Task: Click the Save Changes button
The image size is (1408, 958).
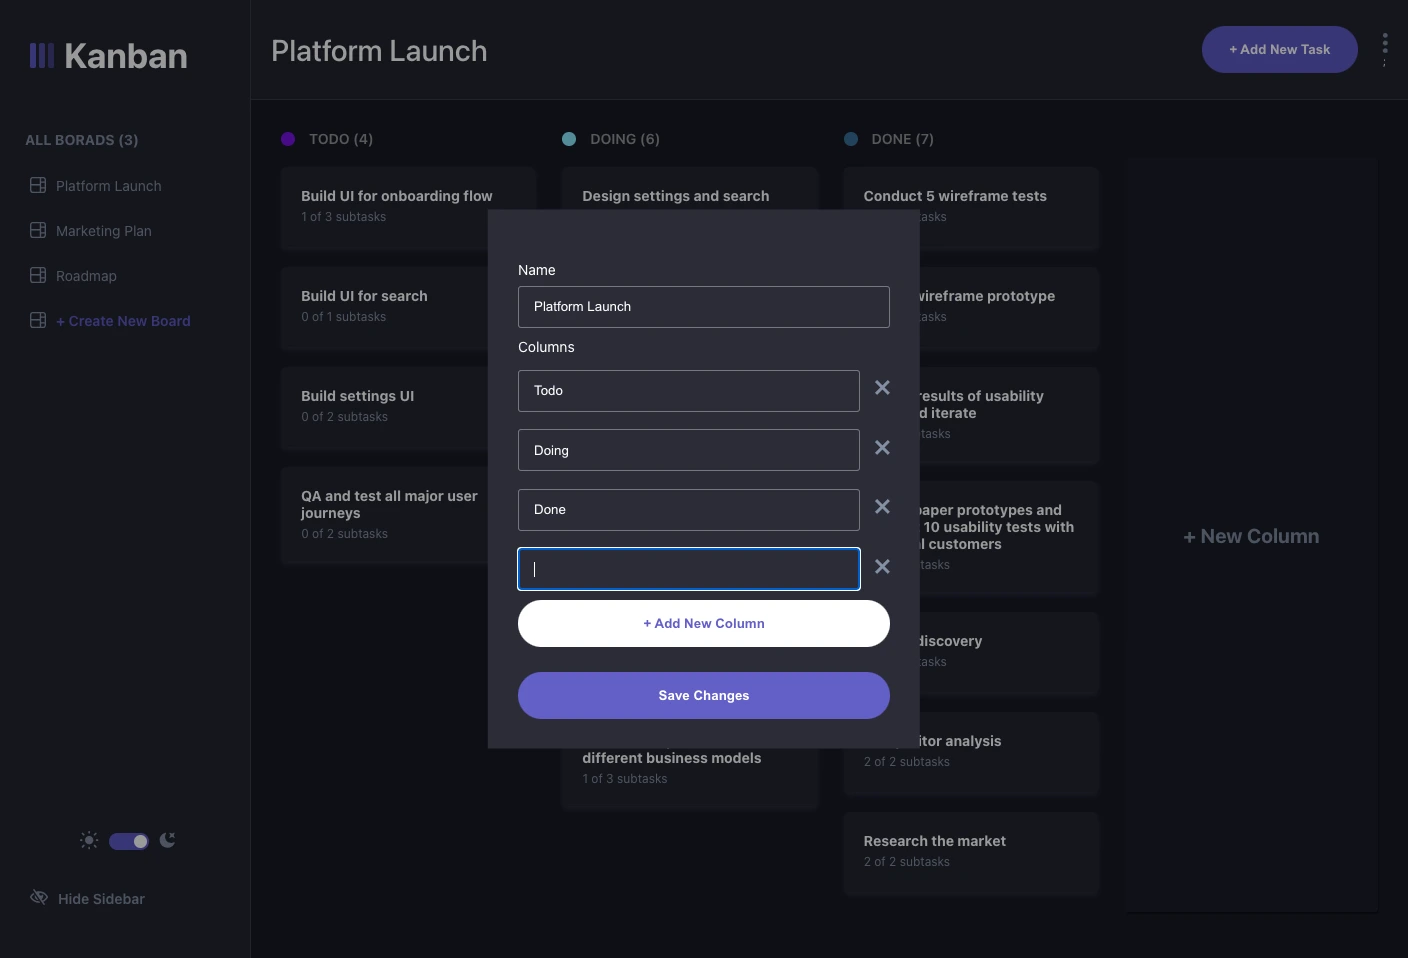Action: coord(704,695)
